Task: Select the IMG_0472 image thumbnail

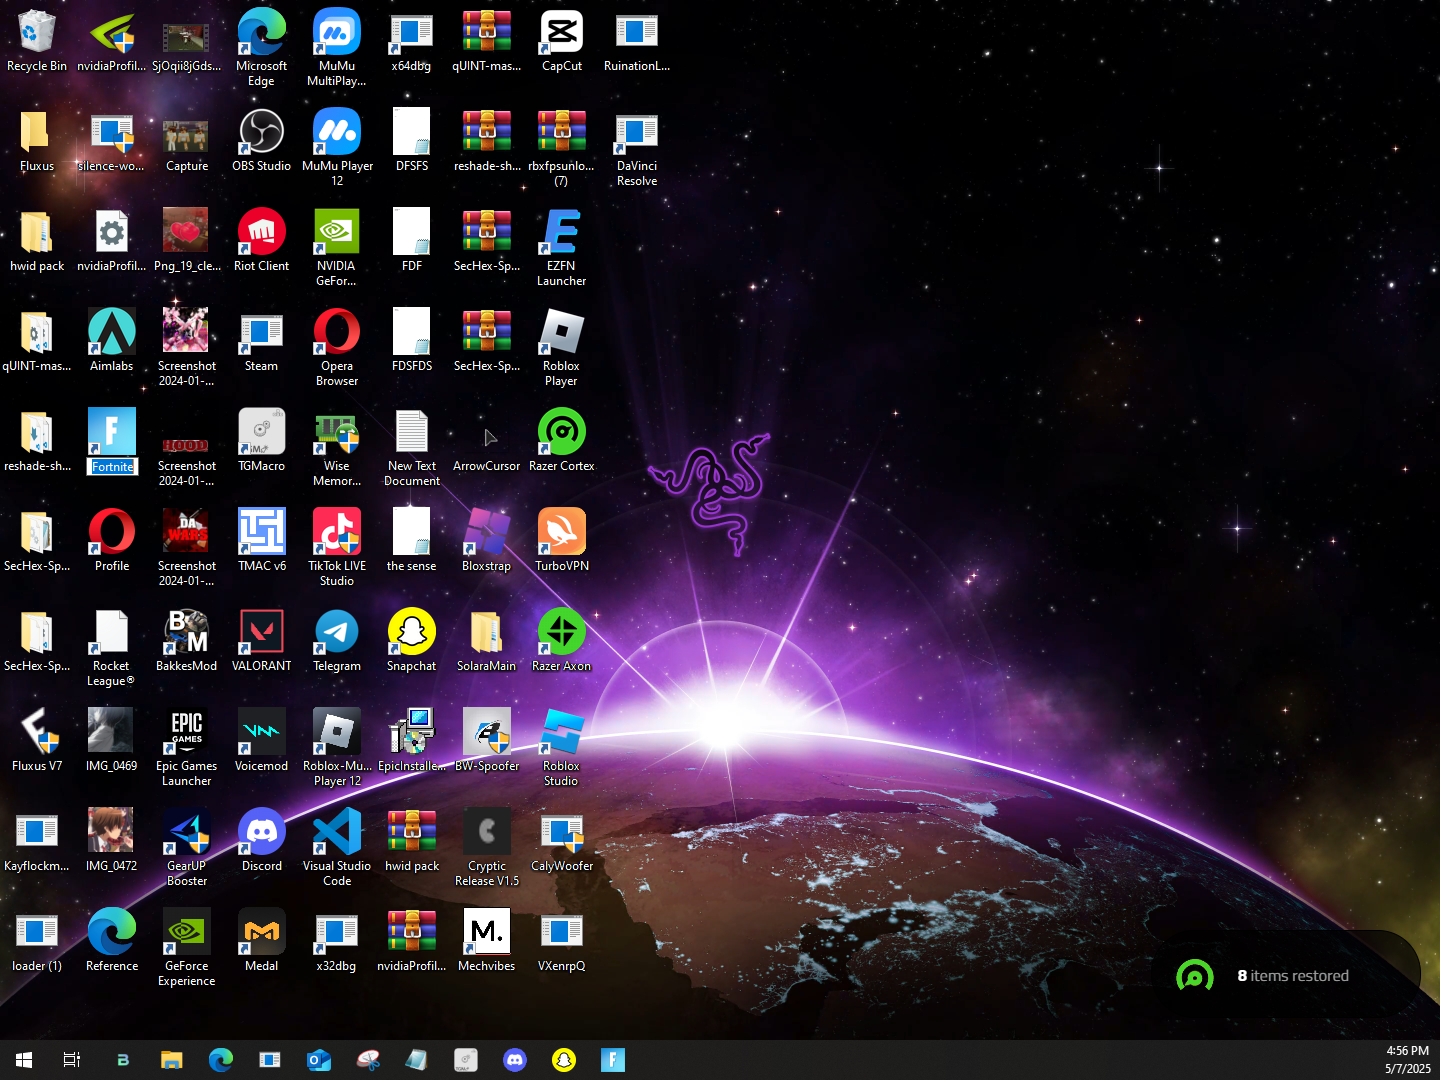Action: click(112, 842)
